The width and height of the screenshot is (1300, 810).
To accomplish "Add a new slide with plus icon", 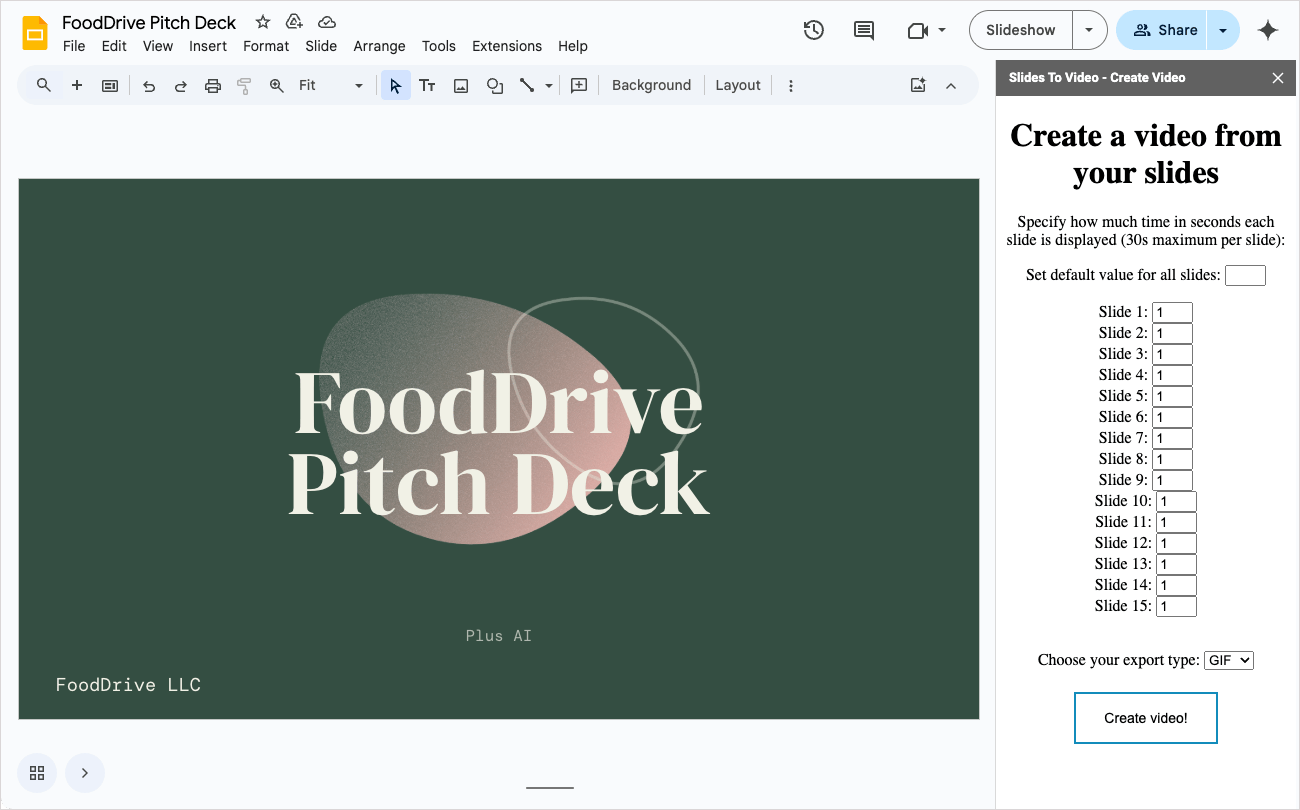I will [77, 85].
